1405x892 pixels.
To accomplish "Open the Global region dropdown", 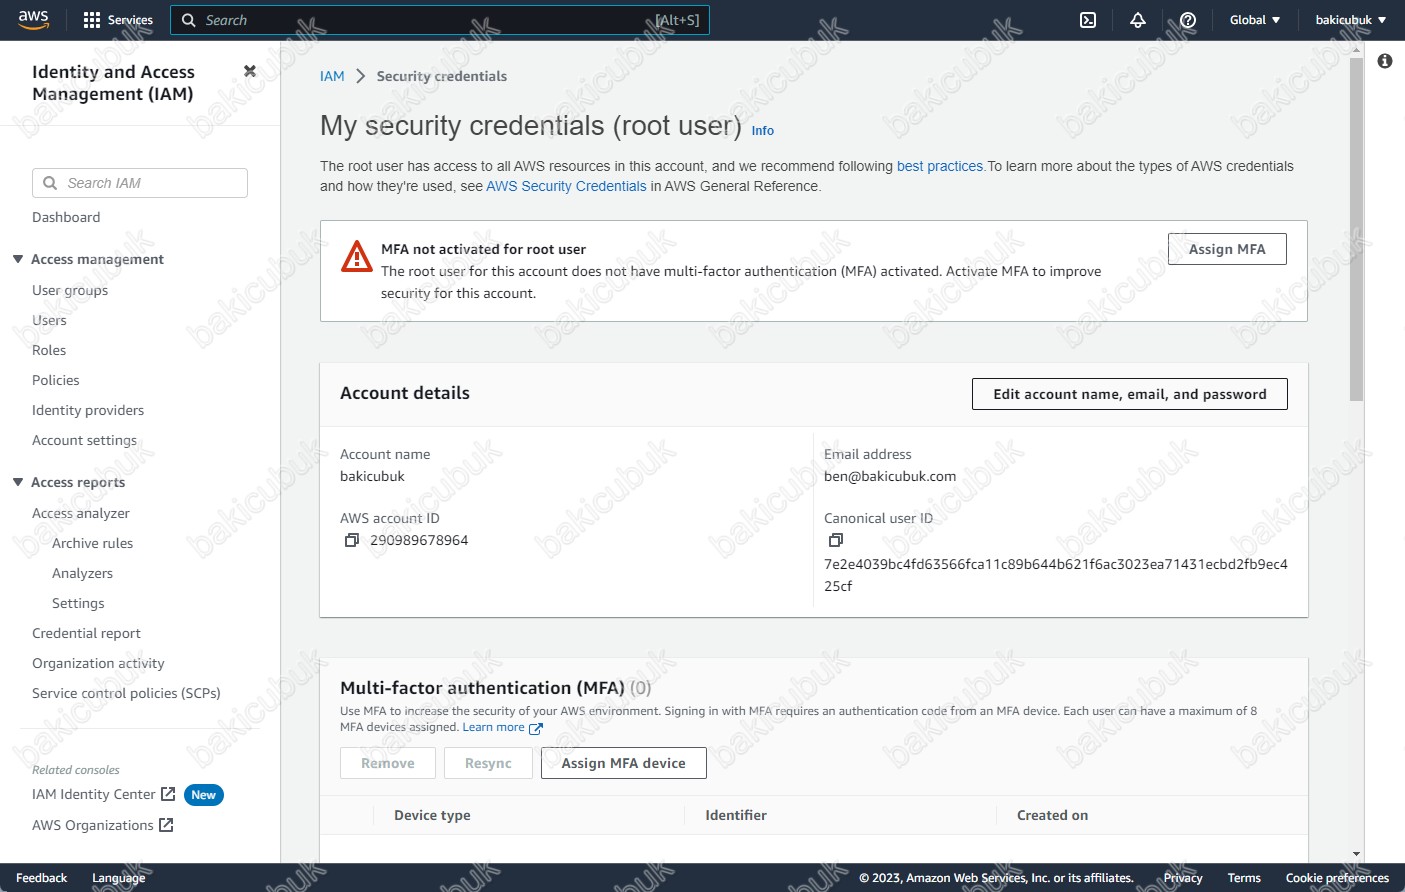I will [1255, 20].
